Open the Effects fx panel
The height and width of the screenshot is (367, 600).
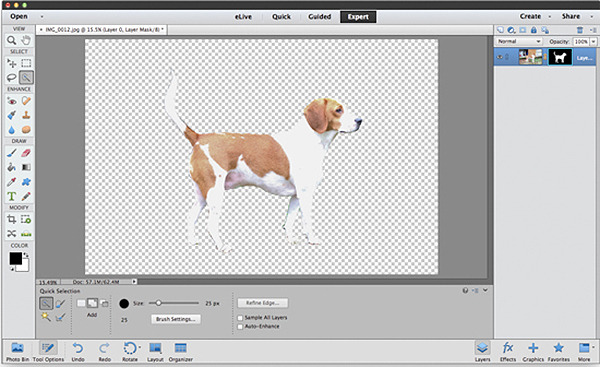(508, 351)
